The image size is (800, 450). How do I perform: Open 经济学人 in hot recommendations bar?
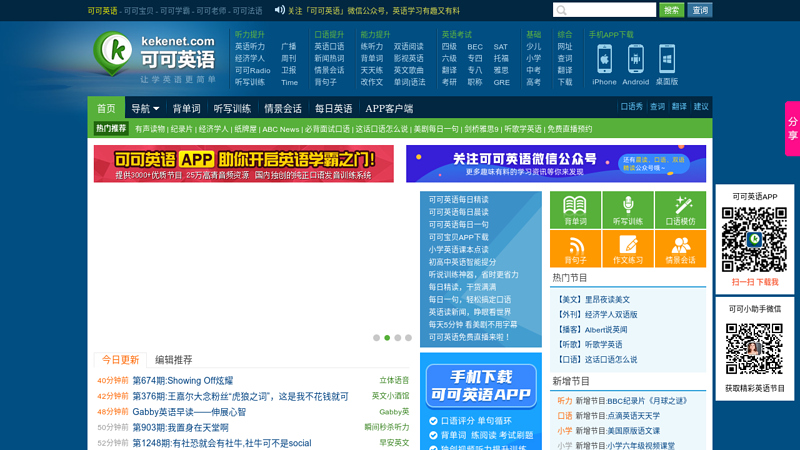point(213,129)
